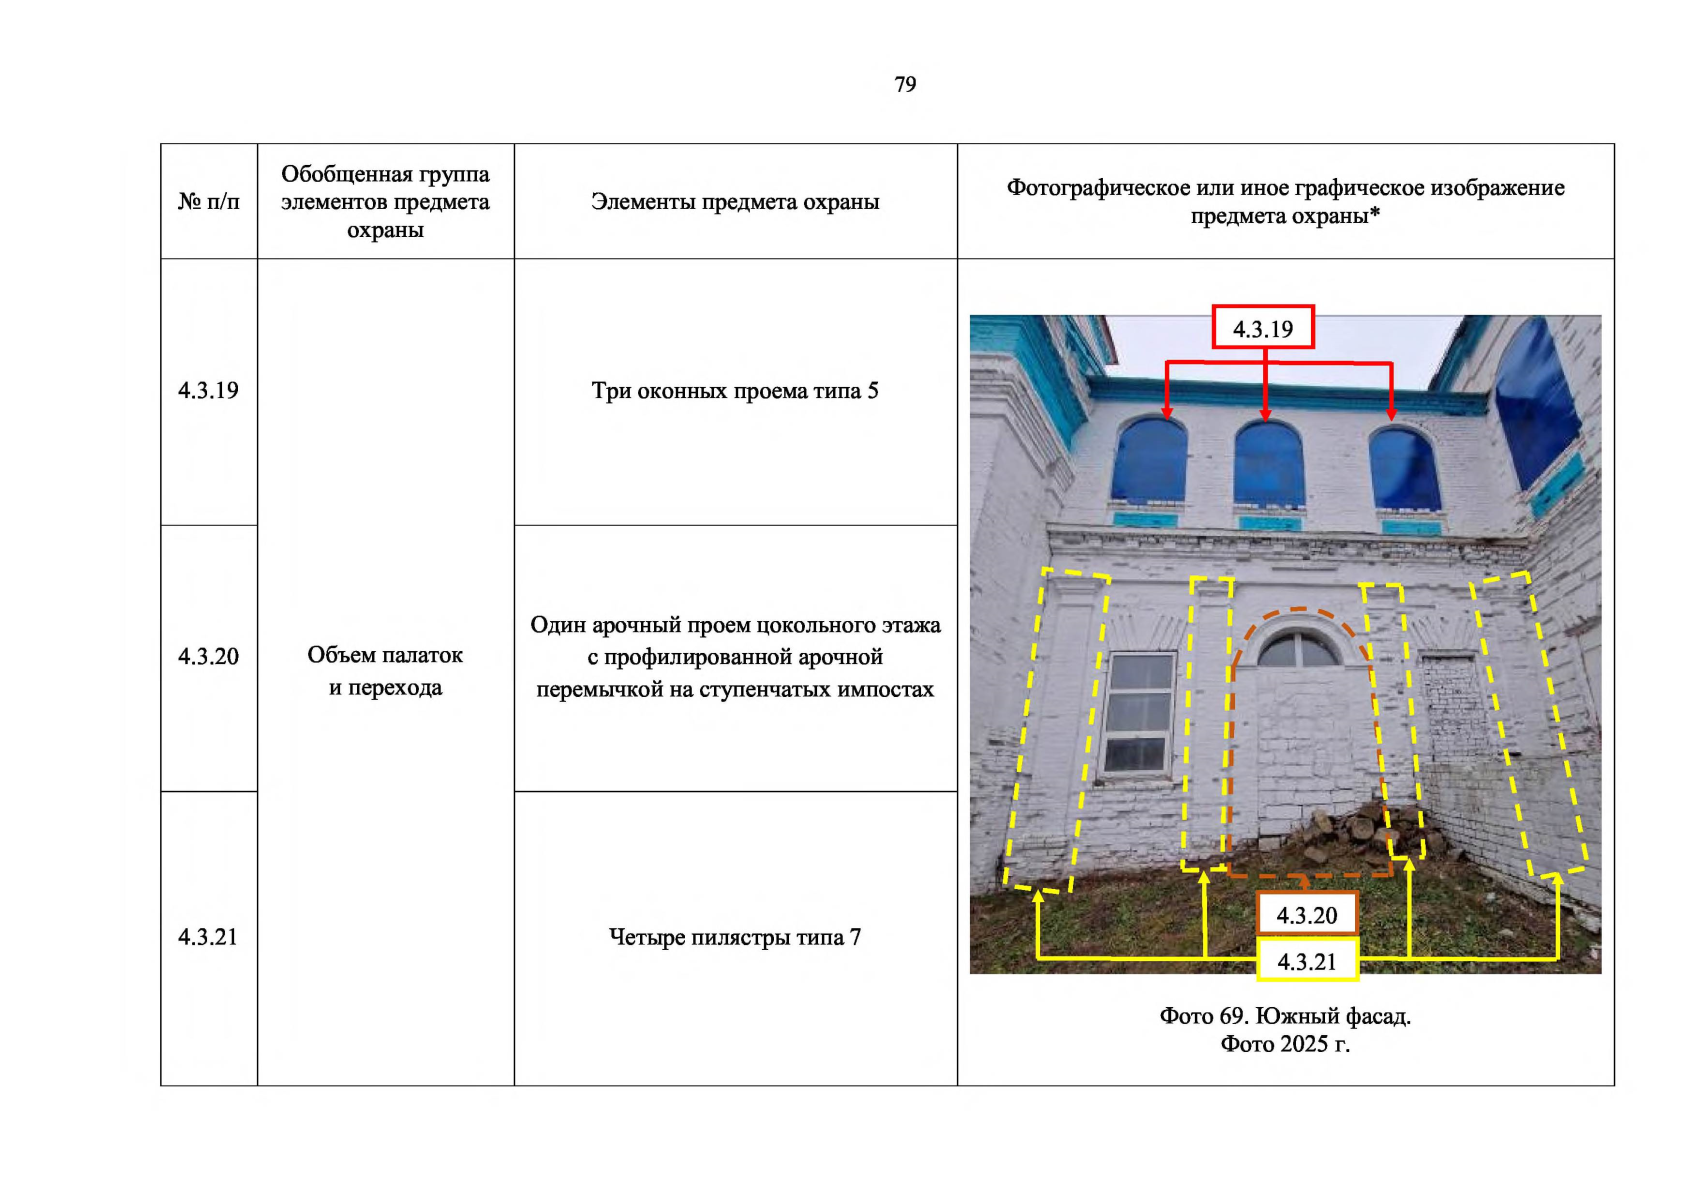
Task: Select cell 'Объем палаток и перехода'
Action: point(385,671)
